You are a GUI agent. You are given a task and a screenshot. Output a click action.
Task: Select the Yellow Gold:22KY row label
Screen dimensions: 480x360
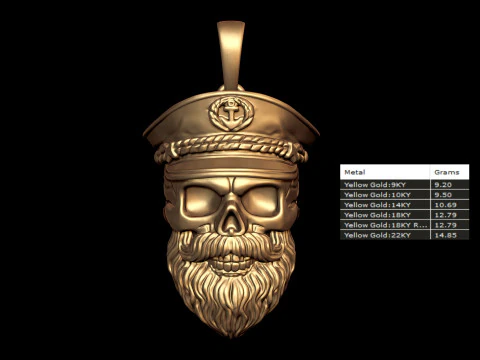377,235
